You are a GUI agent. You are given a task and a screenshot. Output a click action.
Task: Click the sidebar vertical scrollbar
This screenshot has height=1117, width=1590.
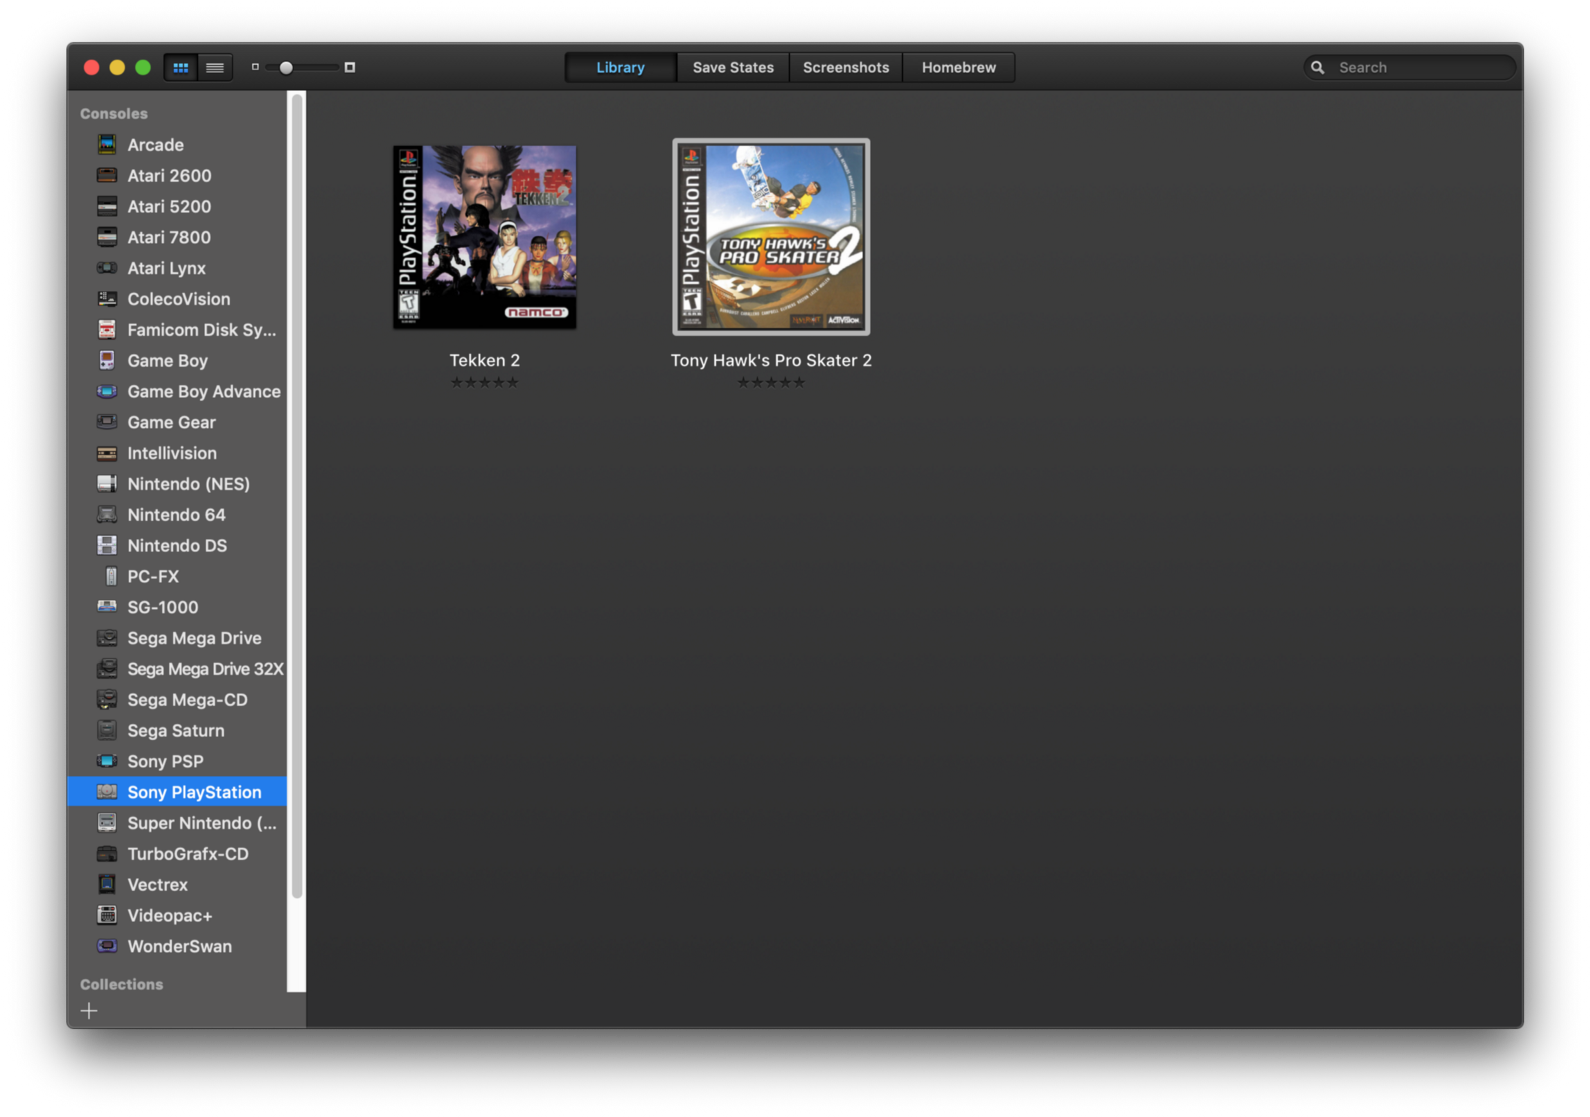[296, 496]
